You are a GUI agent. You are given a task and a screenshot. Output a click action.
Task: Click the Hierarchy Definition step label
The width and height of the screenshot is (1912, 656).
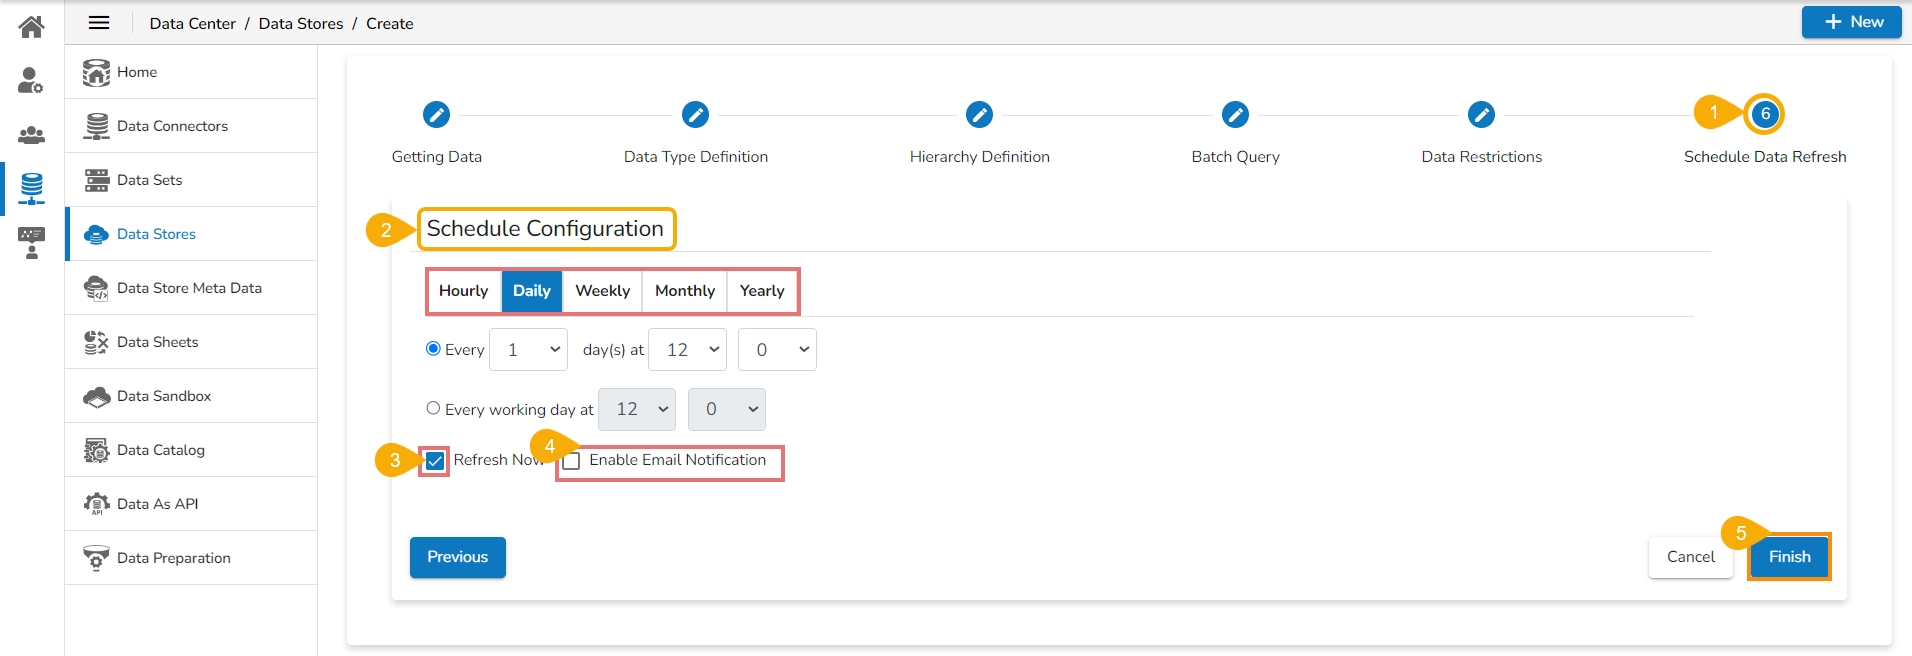[980, 157]
